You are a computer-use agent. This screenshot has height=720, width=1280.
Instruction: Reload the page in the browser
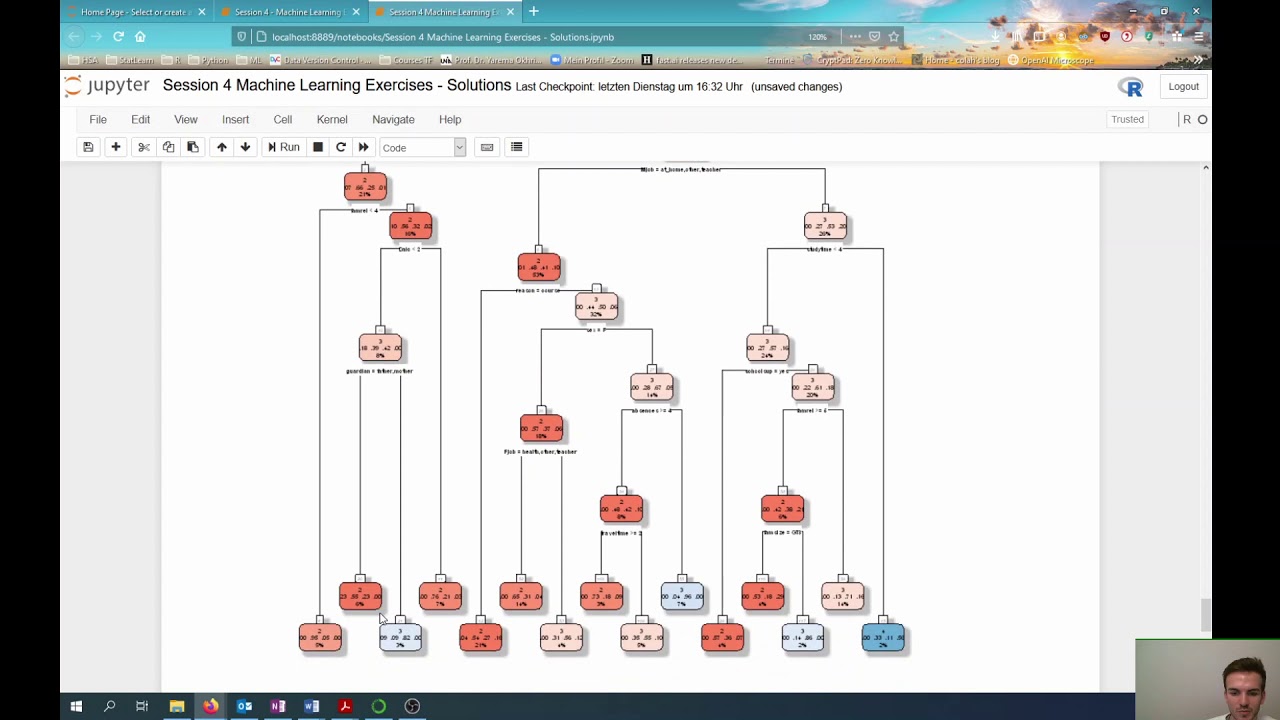click(x=118, y=37)
